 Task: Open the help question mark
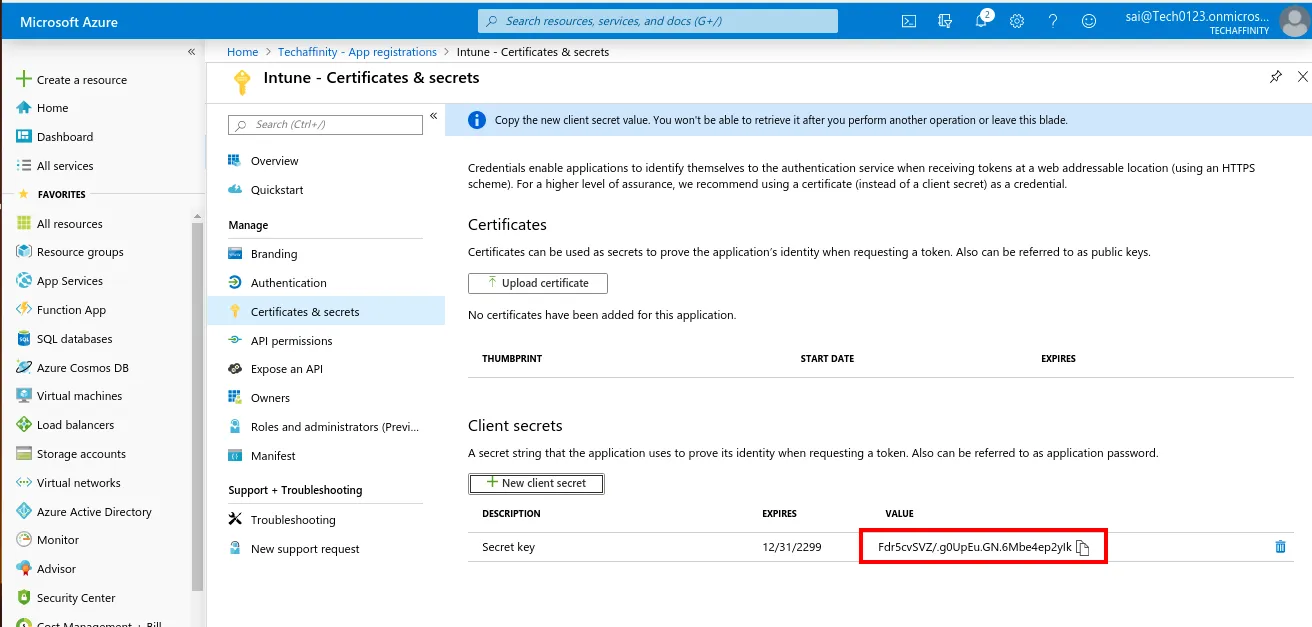coord(1053,21)
